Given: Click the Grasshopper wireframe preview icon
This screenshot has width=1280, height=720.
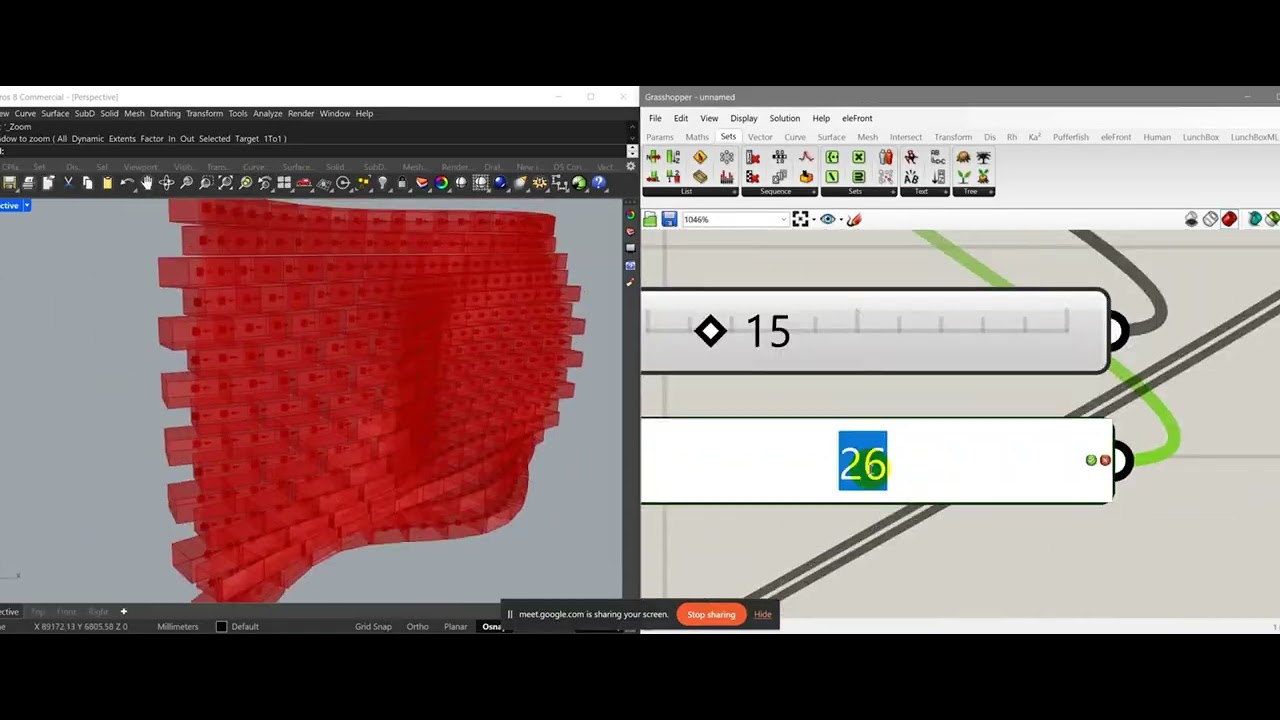Looking at the screenshot, I should pos(1210,219).
